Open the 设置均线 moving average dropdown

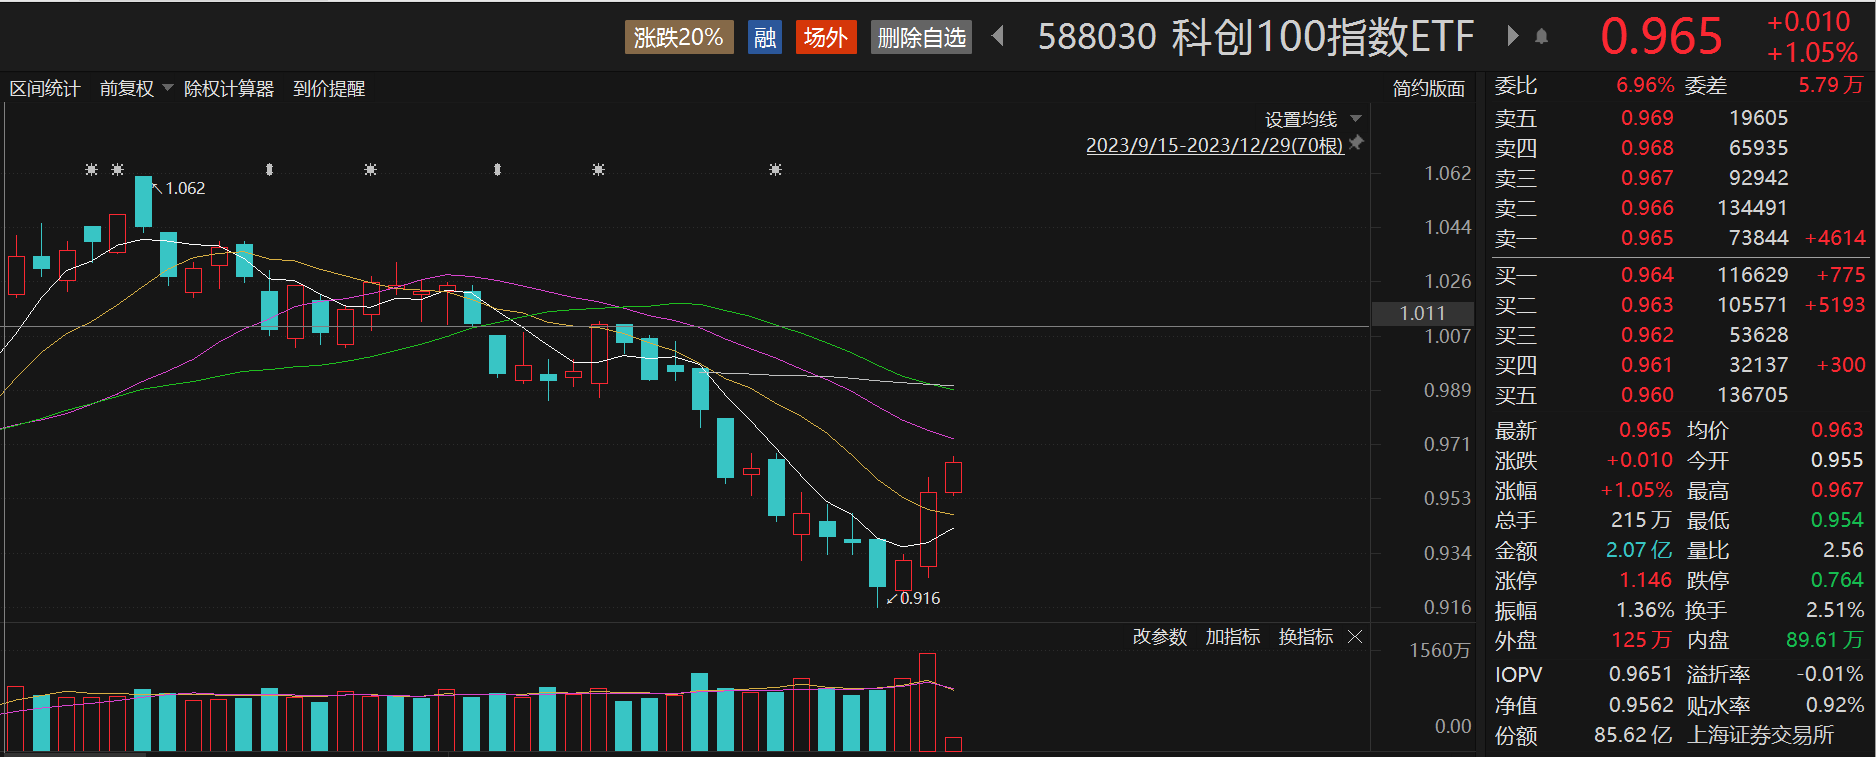1312,120
